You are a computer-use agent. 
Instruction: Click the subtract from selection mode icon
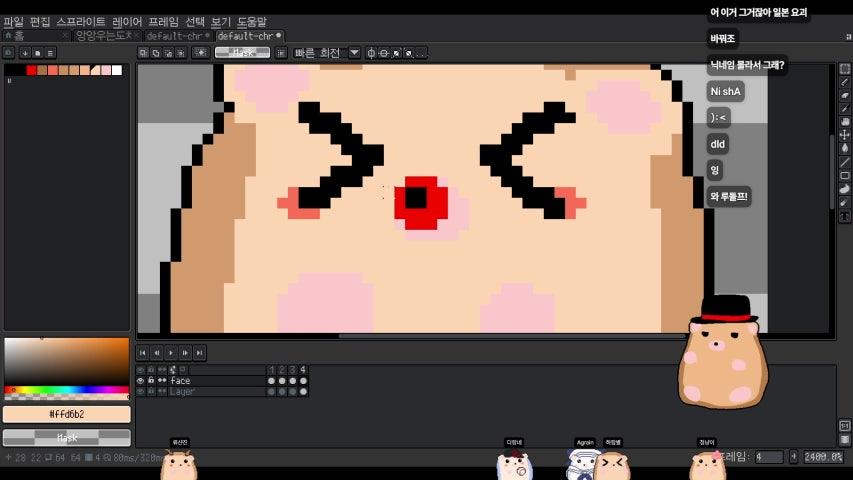point(168,53)
